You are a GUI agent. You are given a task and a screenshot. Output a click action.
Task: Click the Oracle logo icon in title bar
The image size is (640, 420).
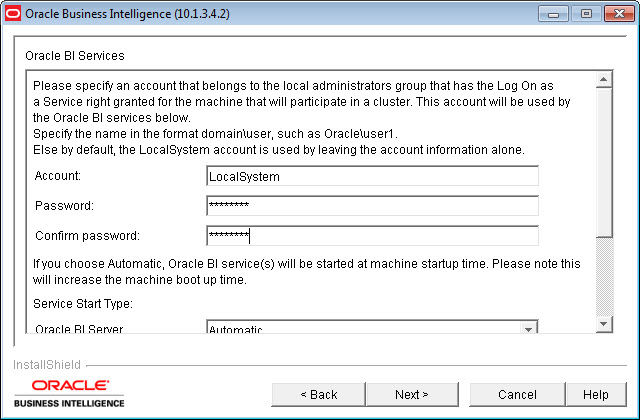pos(13,13)
